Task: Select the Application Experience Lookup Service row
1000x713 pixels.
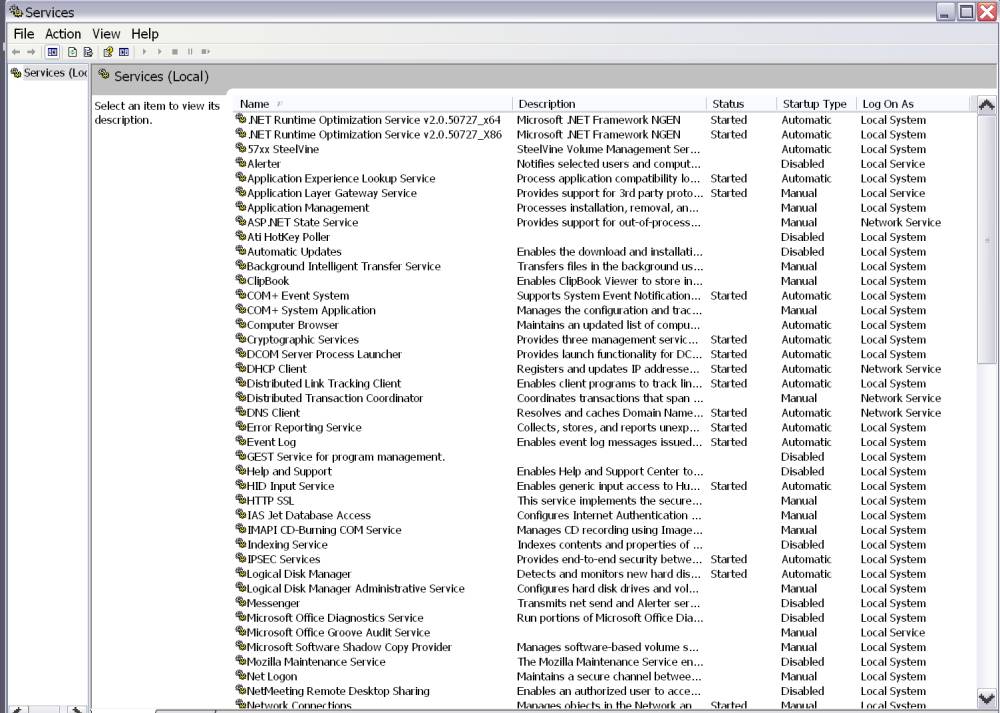Action: pos(605,179)
